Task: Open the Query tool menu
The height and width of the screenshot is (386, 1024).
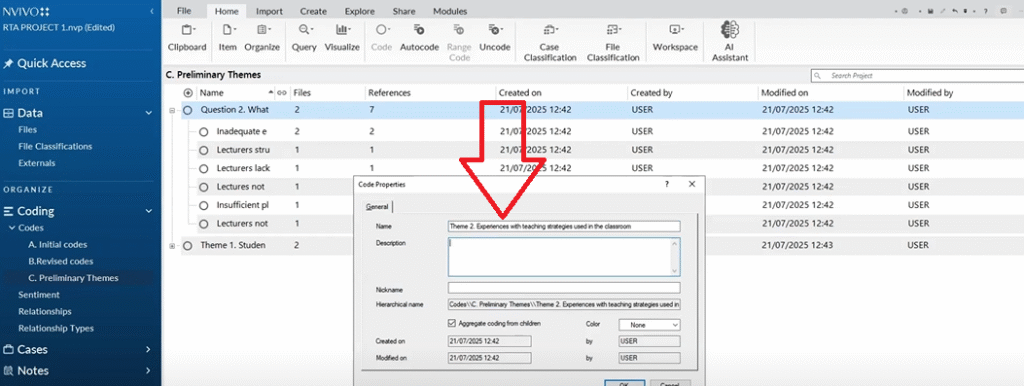Action: [x=304, y=38]
